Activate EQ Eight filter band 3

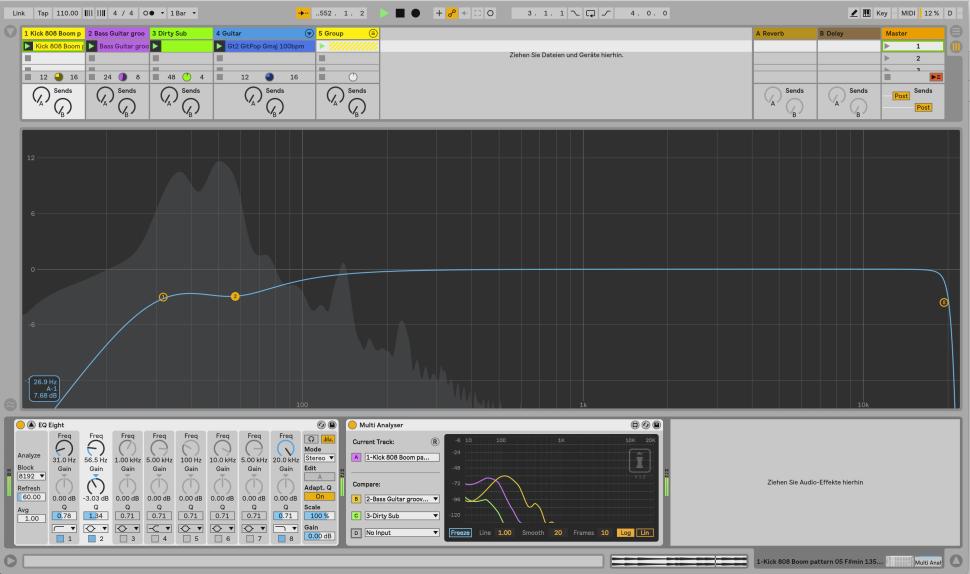pyautogui.click(x=121, y=539)
